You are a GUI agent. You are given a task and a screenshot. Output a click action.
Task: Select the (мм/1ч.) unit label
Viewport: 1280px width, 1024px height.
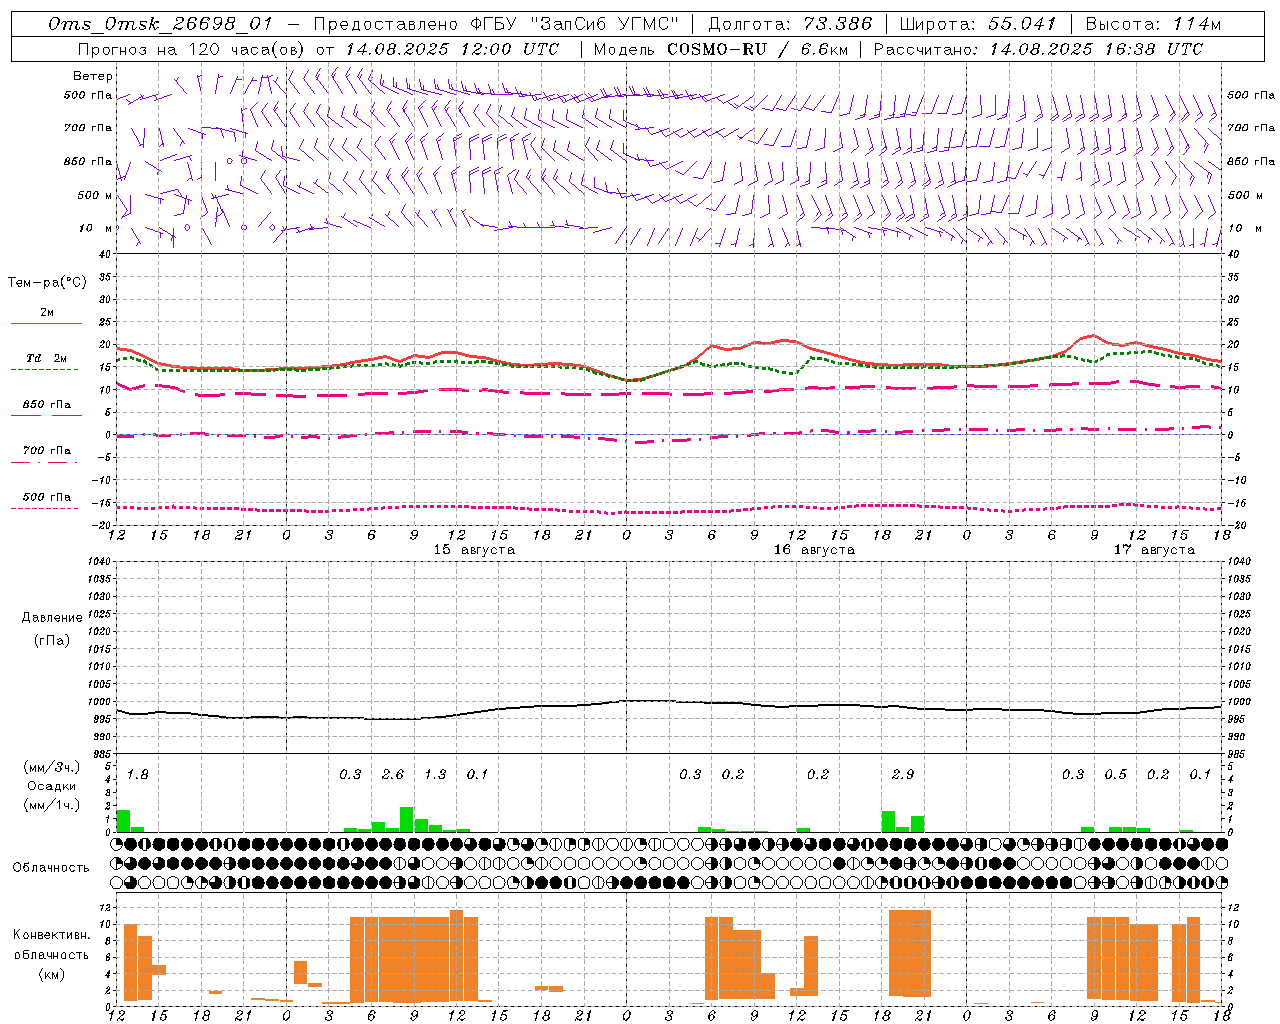52,805
